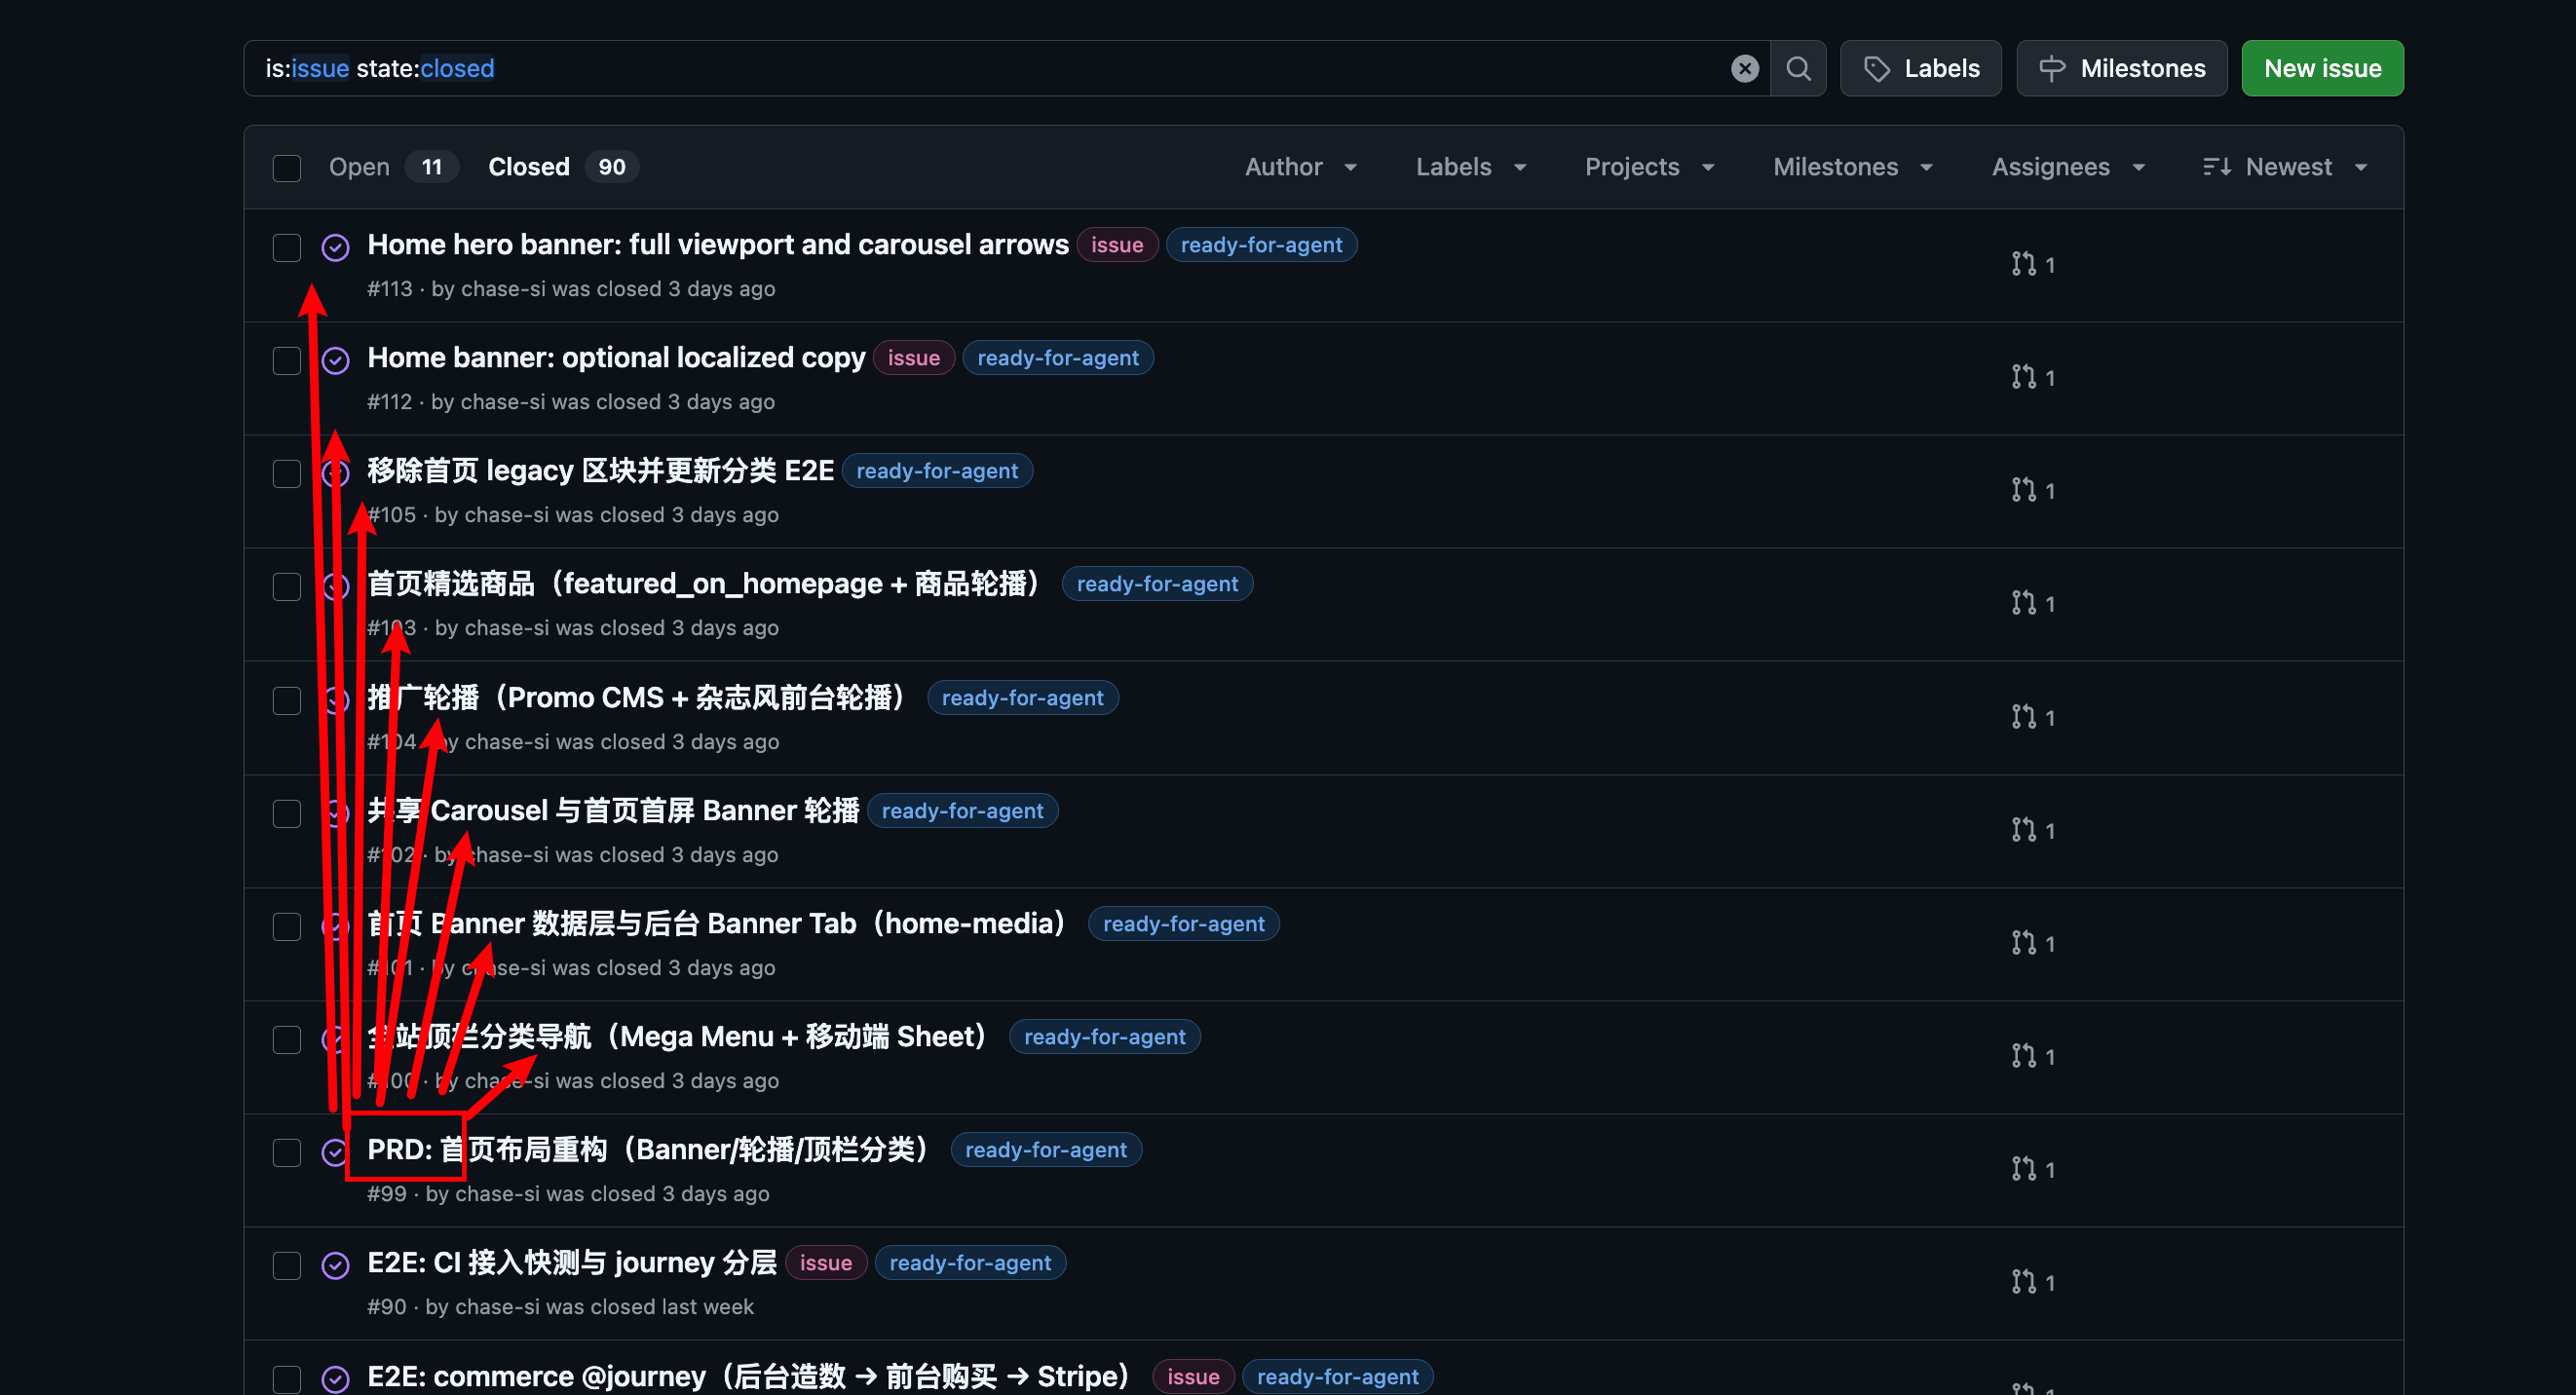Click '#90 · by chase-si was closed last week'

560,1307
